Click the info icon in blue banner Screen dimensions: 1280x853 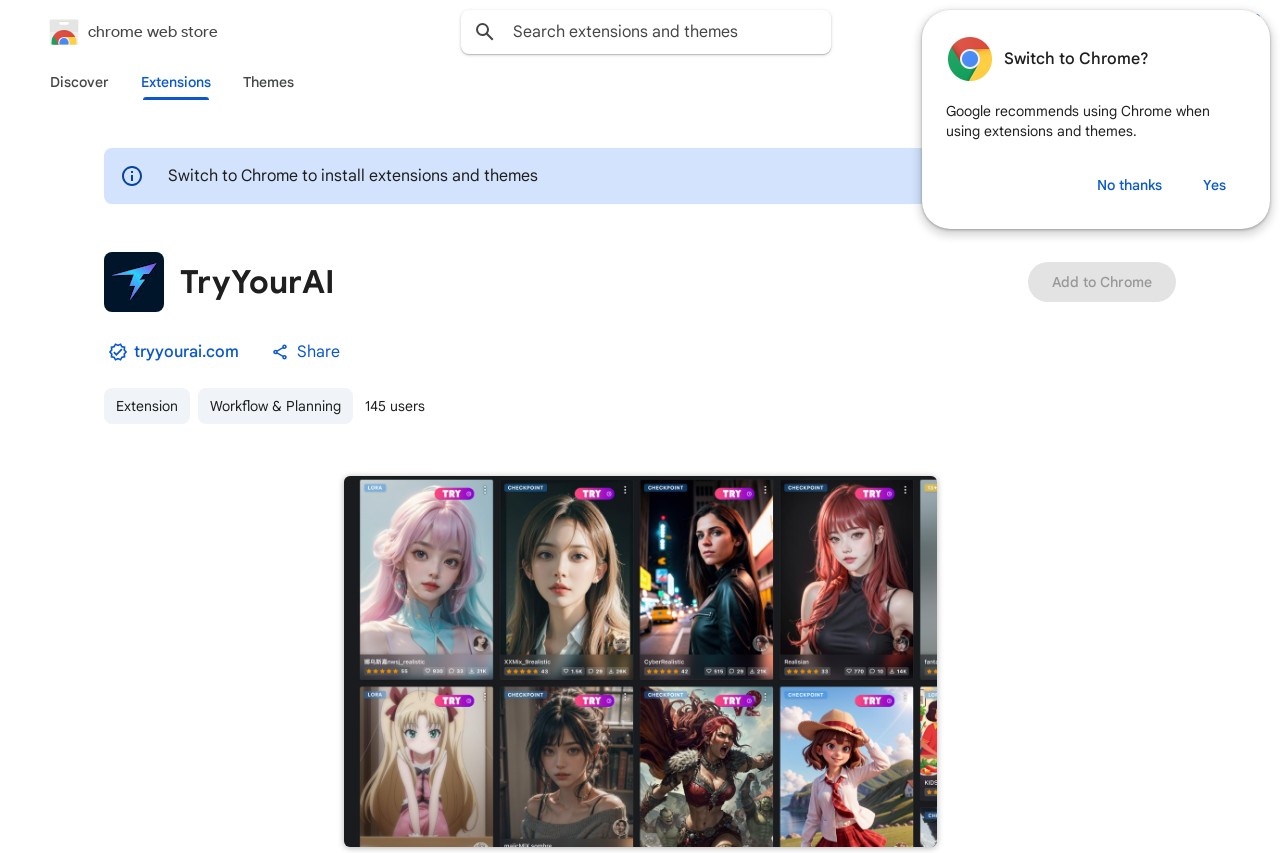(x=132, y=176)
